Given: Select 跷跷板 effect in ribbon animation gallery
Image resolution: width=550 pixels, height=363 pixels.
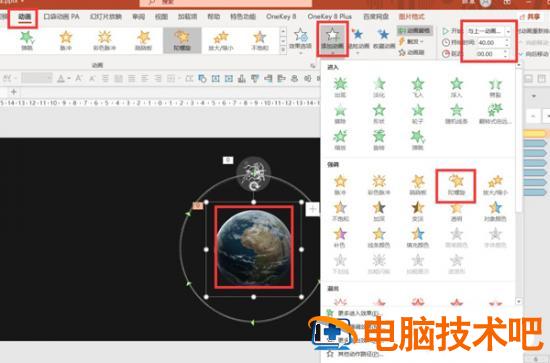Looking at the screenshot, I should [x=143, y=40].
